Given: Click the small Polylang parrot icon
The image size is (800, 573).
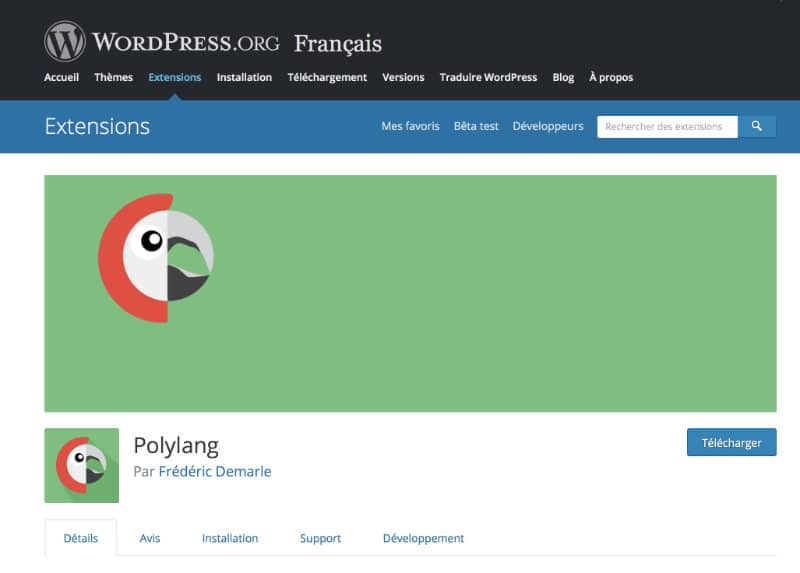Looking at the screenshot, I should (82, 465).
